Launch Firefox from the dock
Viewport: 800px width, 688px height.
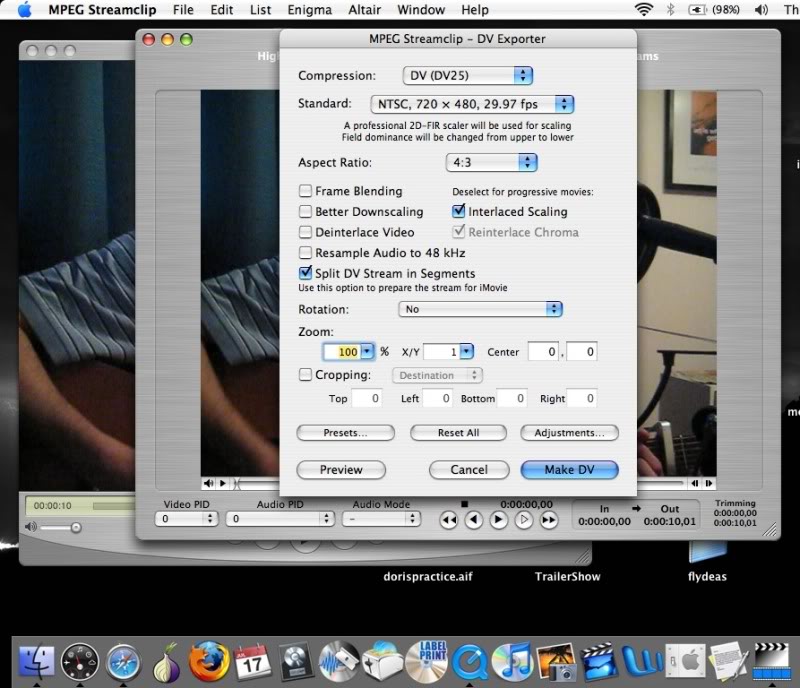[209, 661]
